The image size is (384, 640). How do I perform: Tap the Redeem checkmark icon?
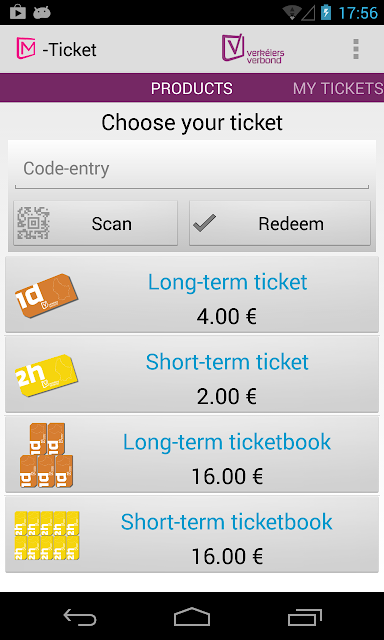pyautogui.click(x=204, y=223)
